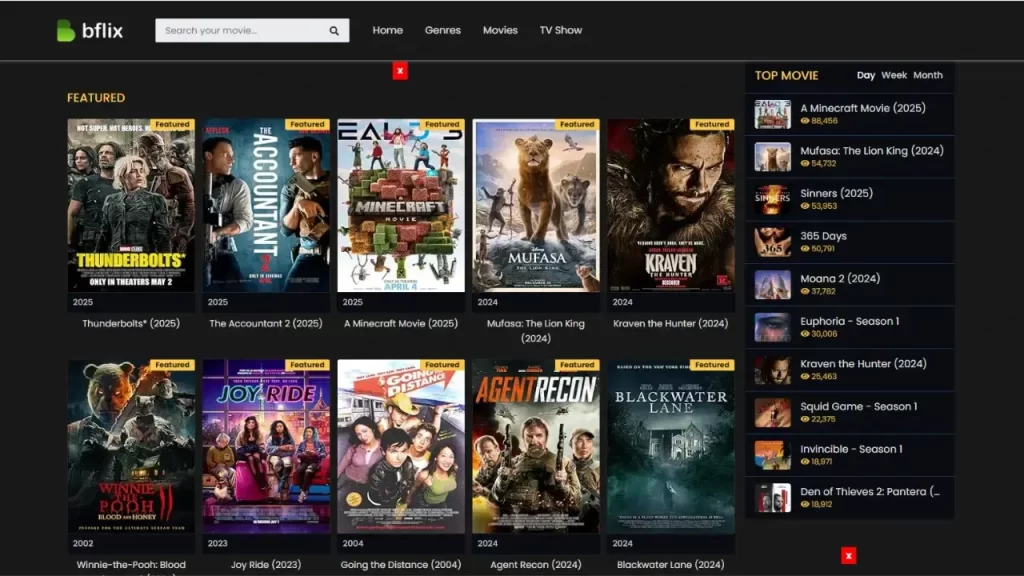Click the Squid Game small thumbnail
The width and height of the screenshot is (1024, 576).
[773, 413]
